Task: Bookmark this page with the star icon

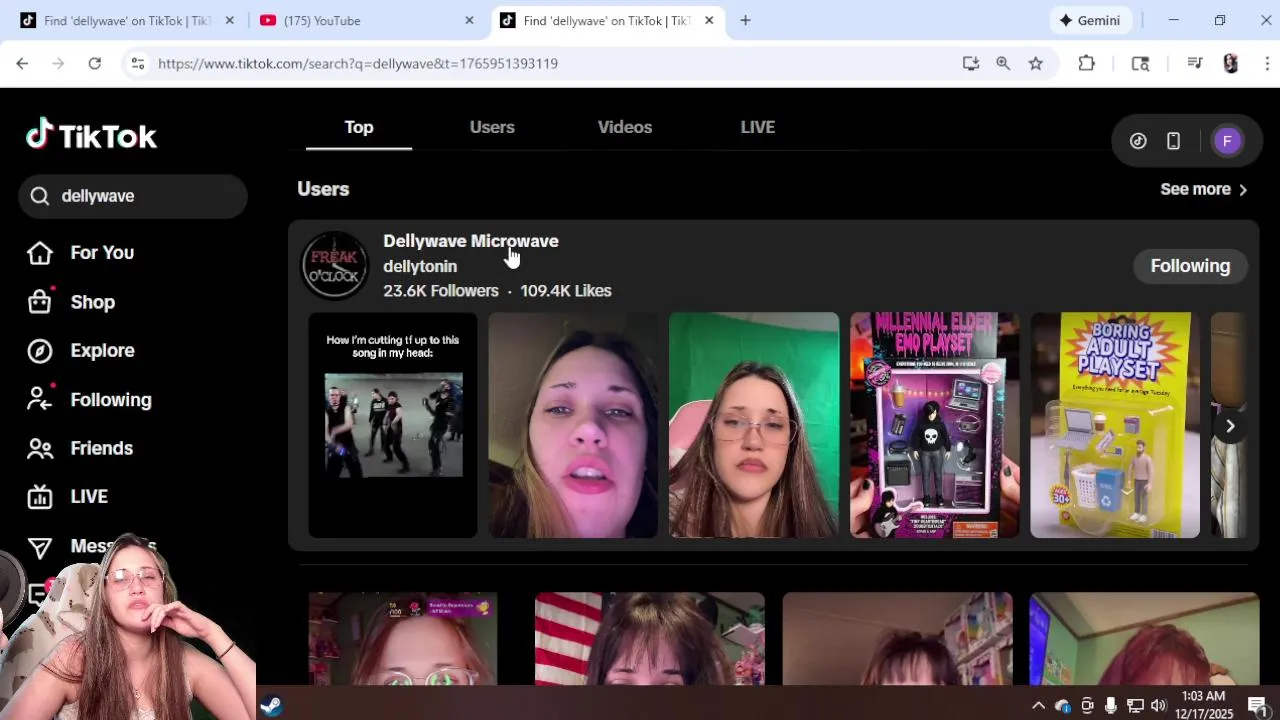Action: pos(1036,63)
